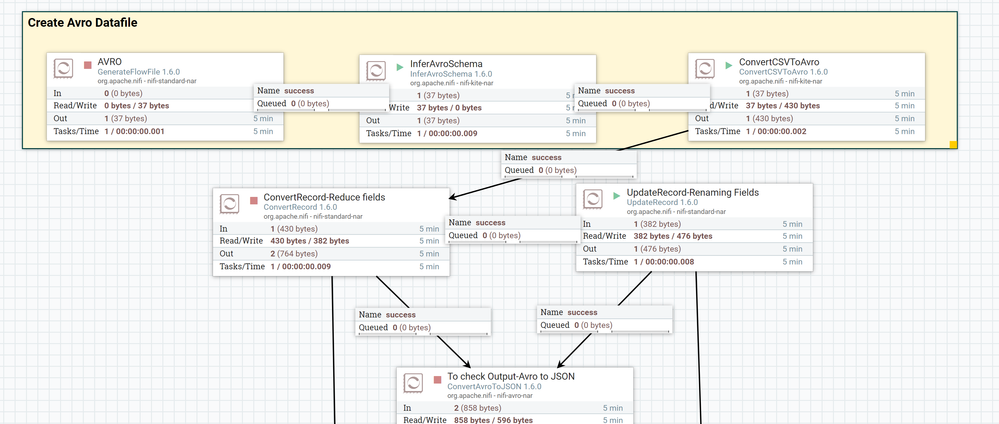Image resolution: width=999 pixels, height=424 pixels.
Task: Click ConvertCSVToAvro Out 1 (430 bytes) row
Action: 807,119
